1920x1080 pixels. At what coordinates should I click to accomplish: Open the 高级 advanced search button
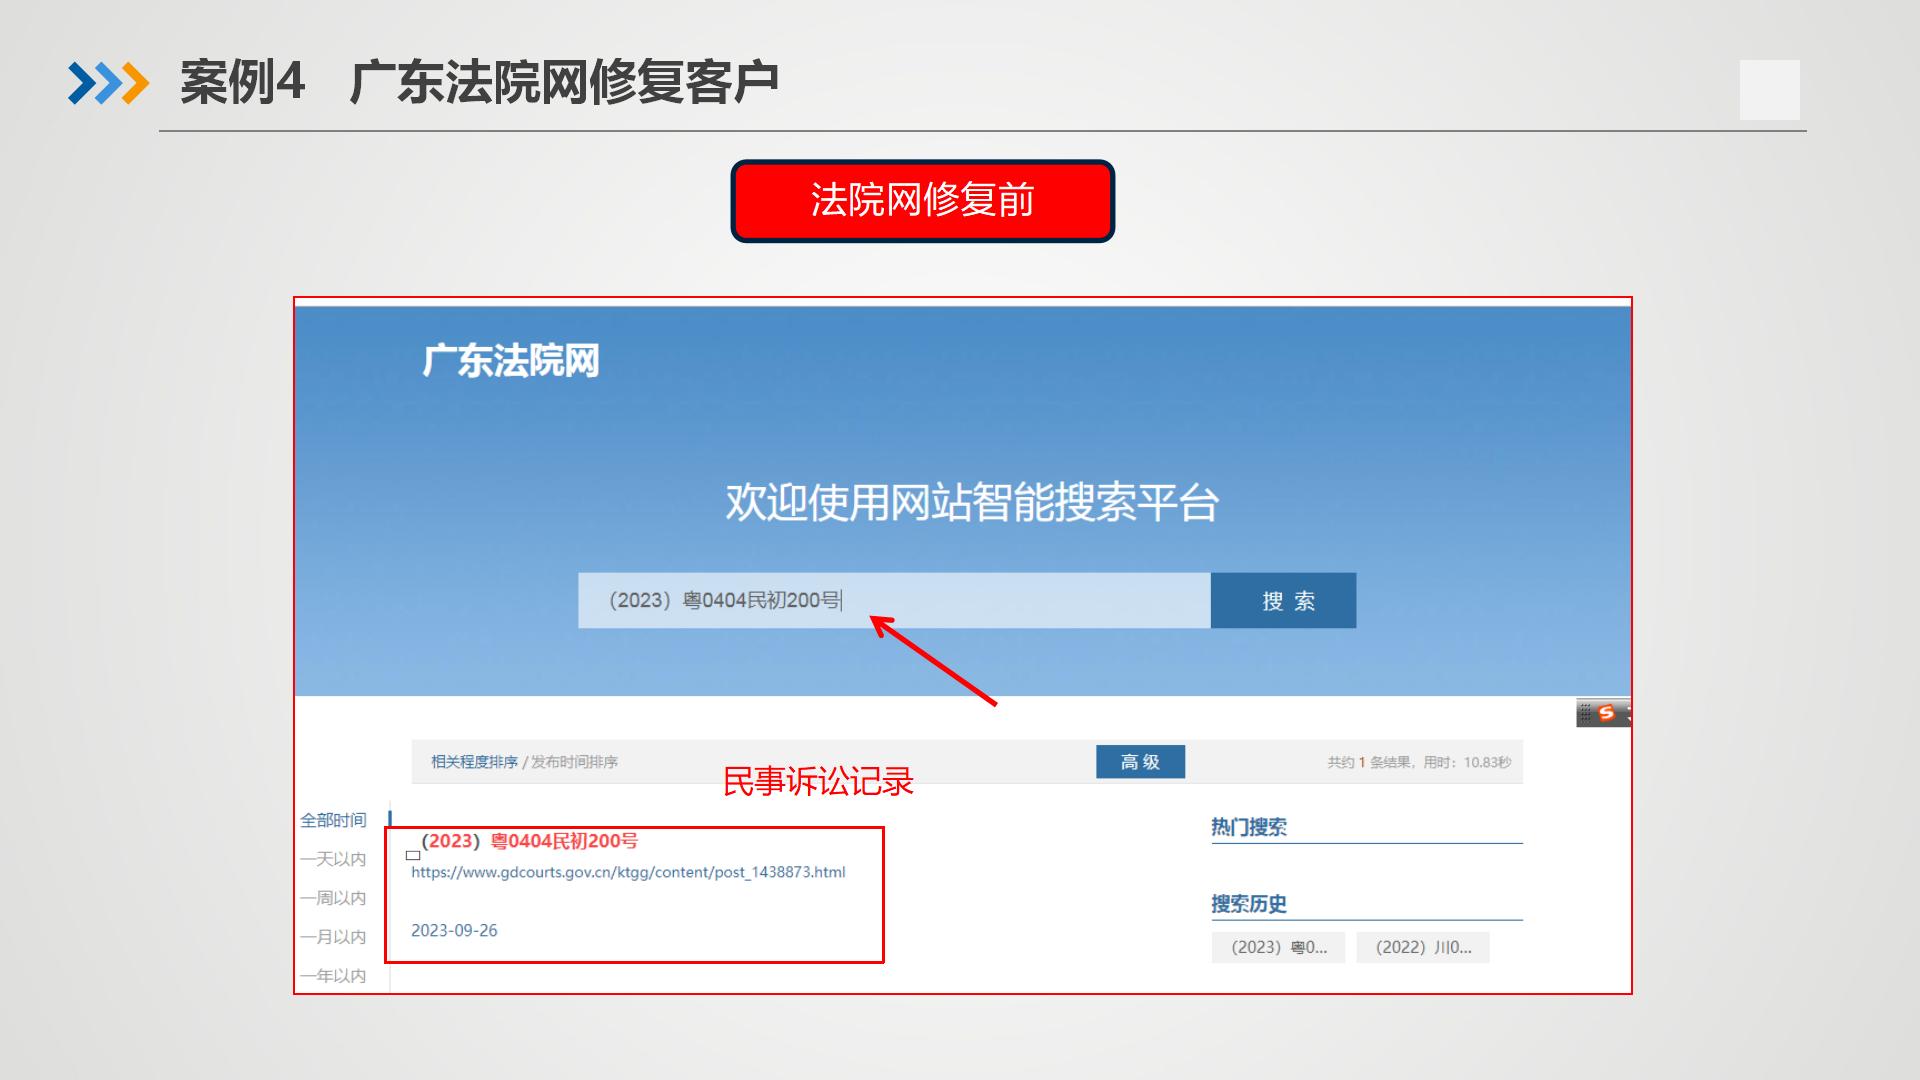point(1140,762)
